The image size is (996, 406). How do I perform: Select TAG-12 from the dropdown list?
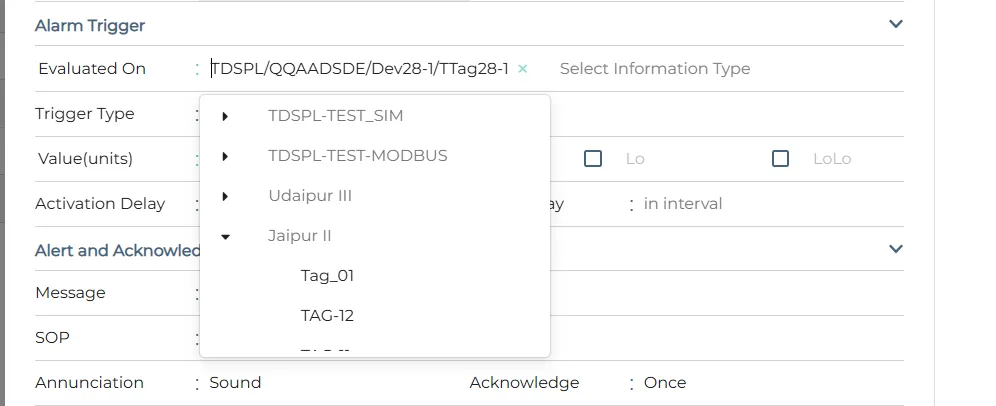327,316
